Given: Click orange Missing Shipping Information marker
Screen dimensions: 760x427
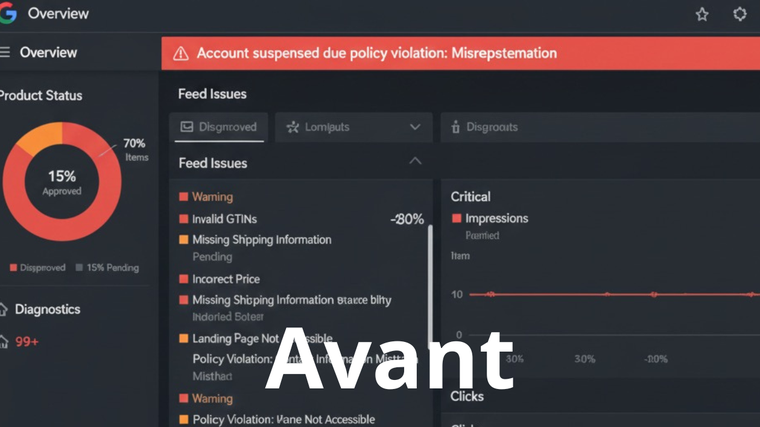Looking at the screenshot, I should (183, 240).
